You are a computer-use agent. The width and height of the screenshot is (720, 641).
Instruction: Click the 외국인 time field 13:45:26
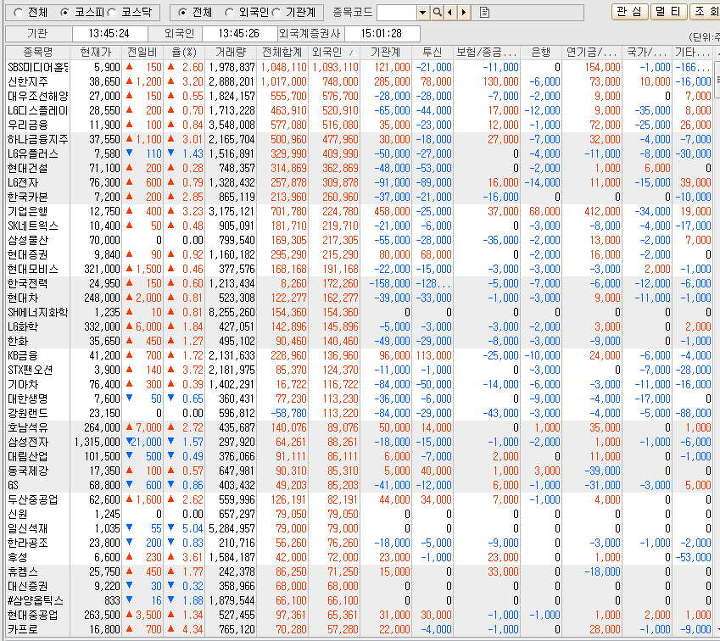click(239, 34)
